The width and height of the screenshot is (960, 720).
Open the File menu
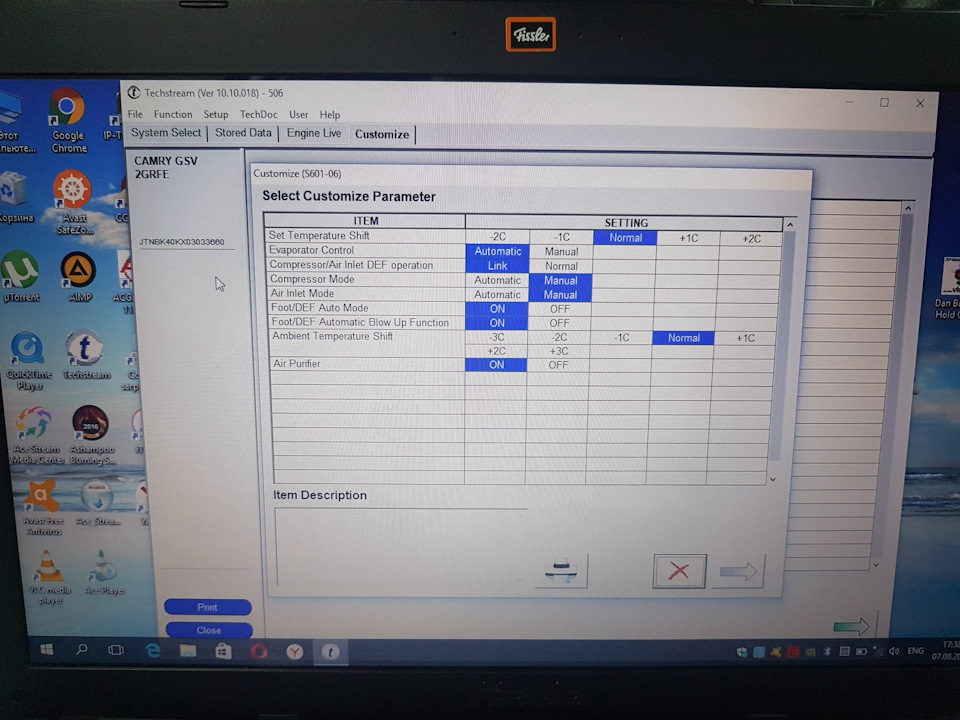pyautogui.click(x=135, y=114)
